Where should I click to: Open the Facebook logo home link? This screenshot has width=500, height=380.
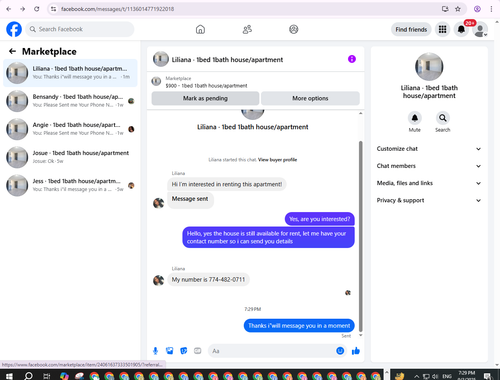pos(14,29)
